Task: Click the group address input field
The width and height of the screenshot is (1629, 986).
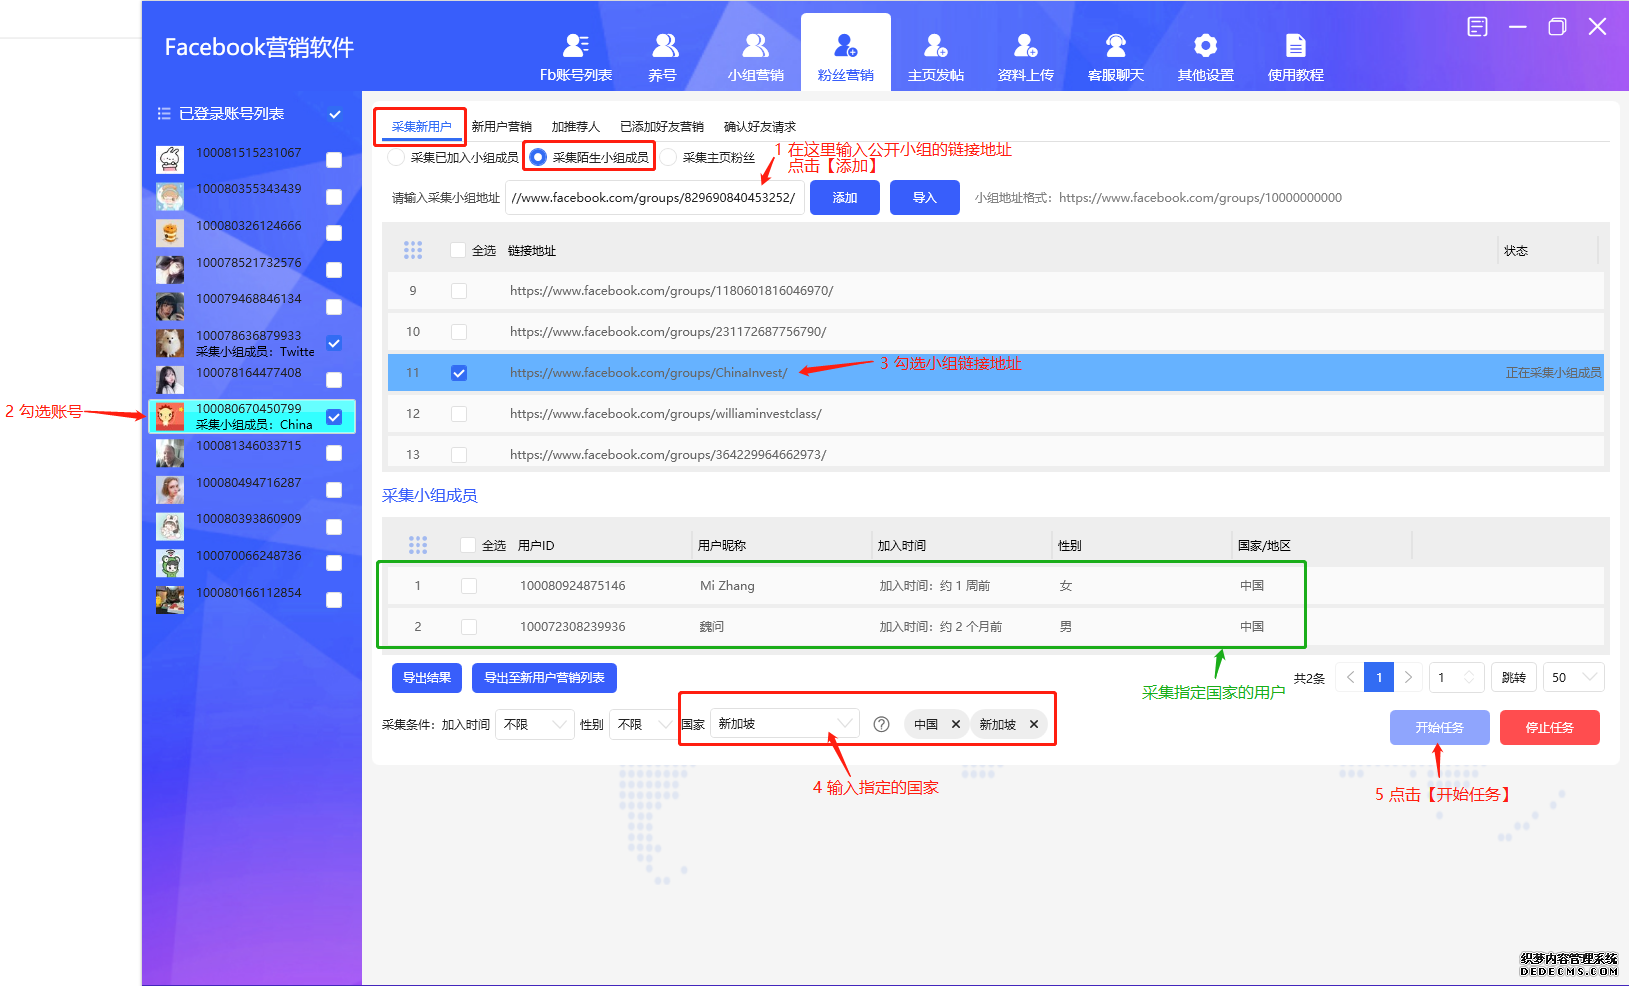Action: pos(655,198)
